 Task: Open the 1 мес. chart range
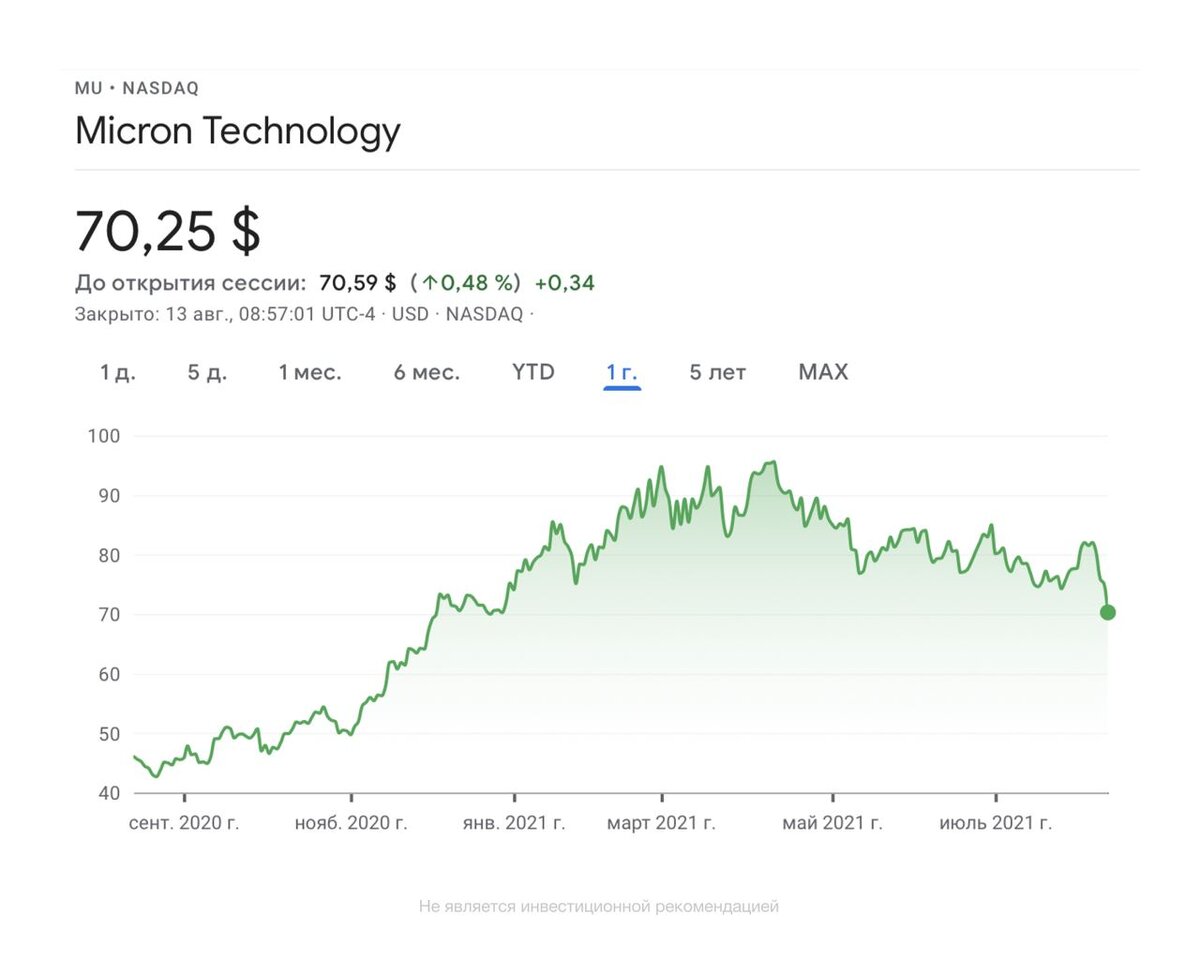click(x=310, y=373)
